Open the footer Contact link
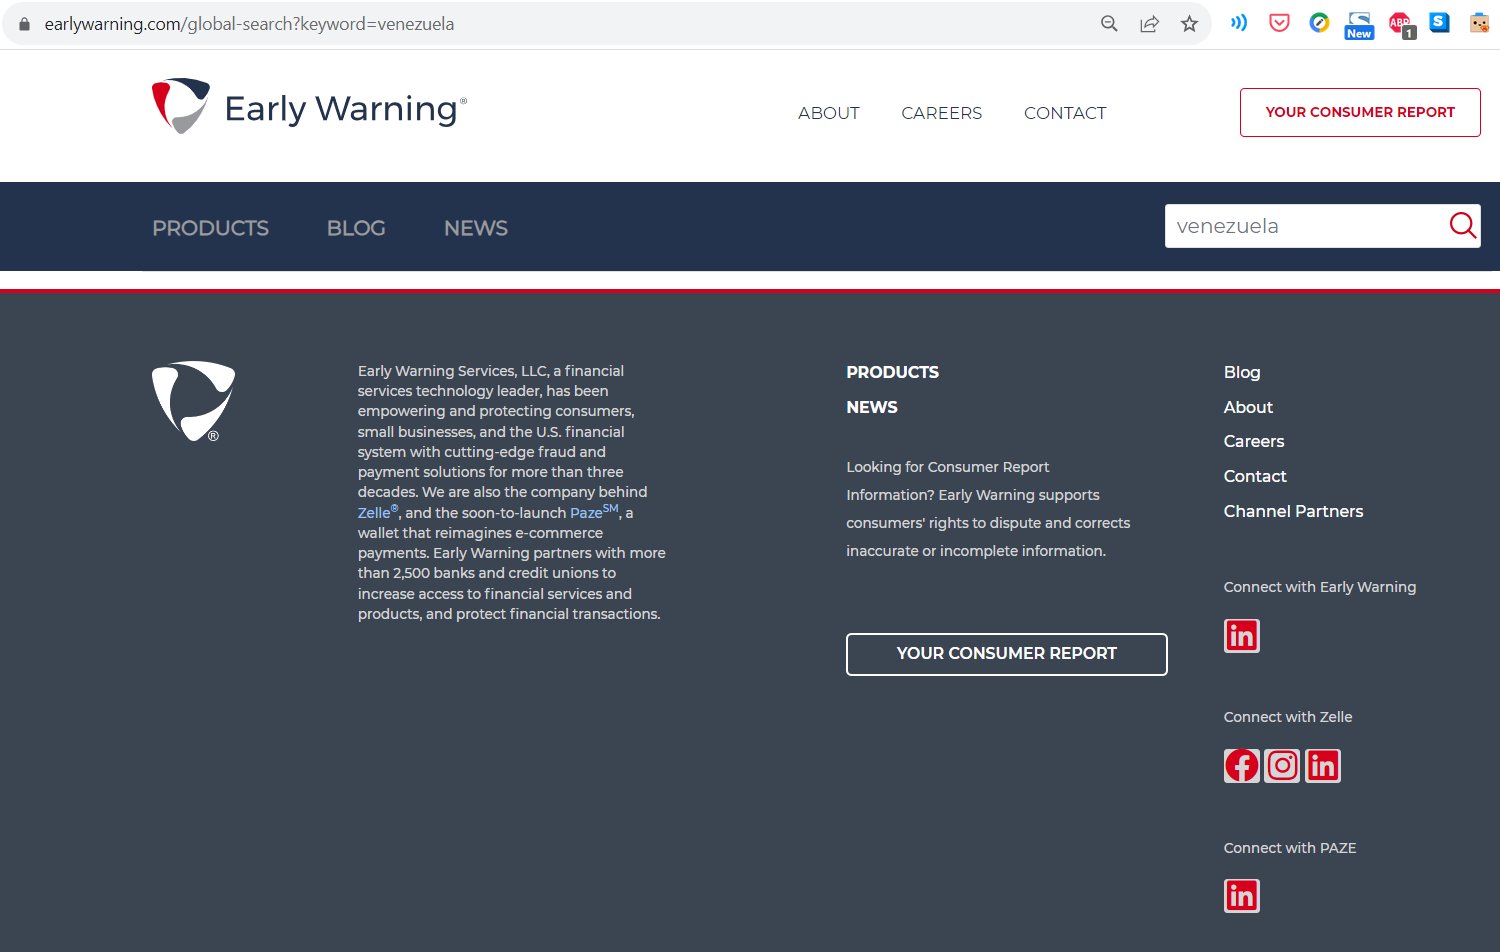The height and width of the screenshot is (952, 1500). point(1255,476)
